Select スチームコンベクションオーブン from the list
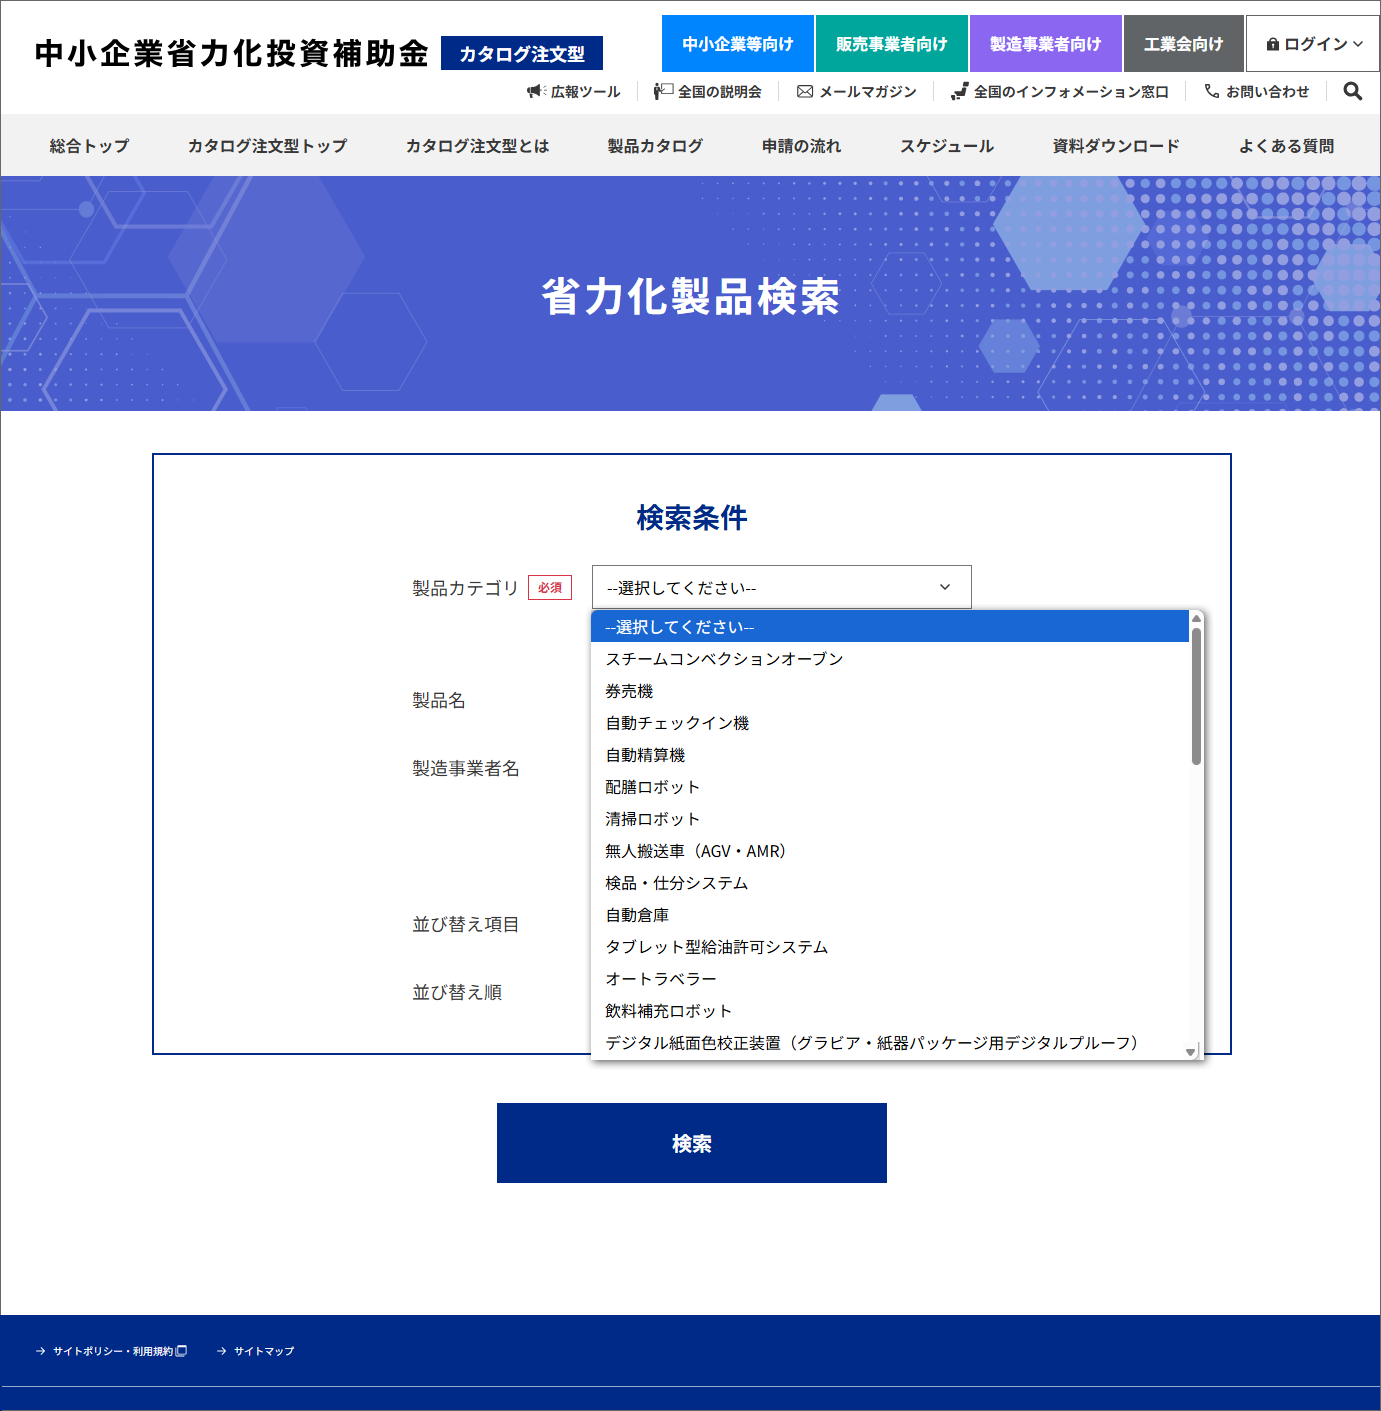This screenshot has height=1411, width=1381. (890, 659)
